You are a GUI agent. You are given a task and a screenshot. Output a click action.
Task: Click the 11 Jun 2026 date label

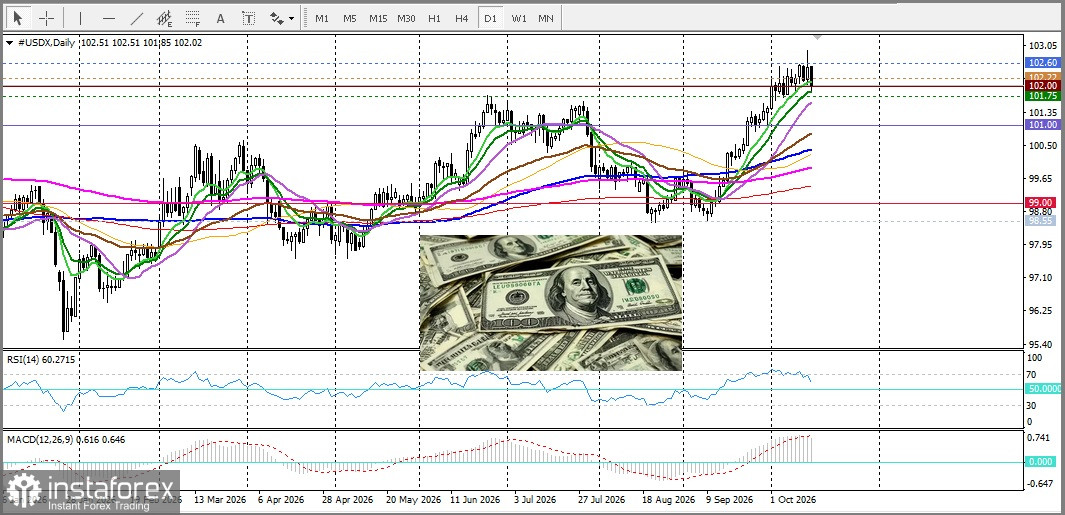coord(474,499)
